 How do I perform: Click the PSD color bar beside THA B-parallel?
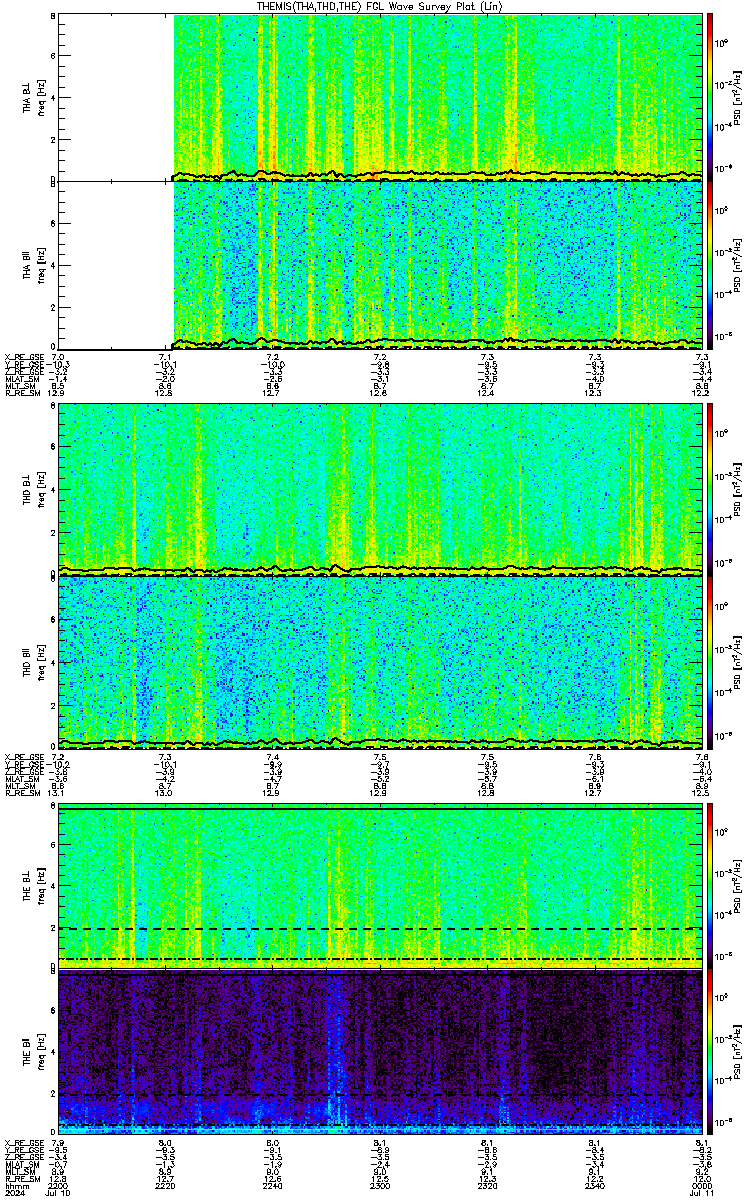click(x=711, y=265)
